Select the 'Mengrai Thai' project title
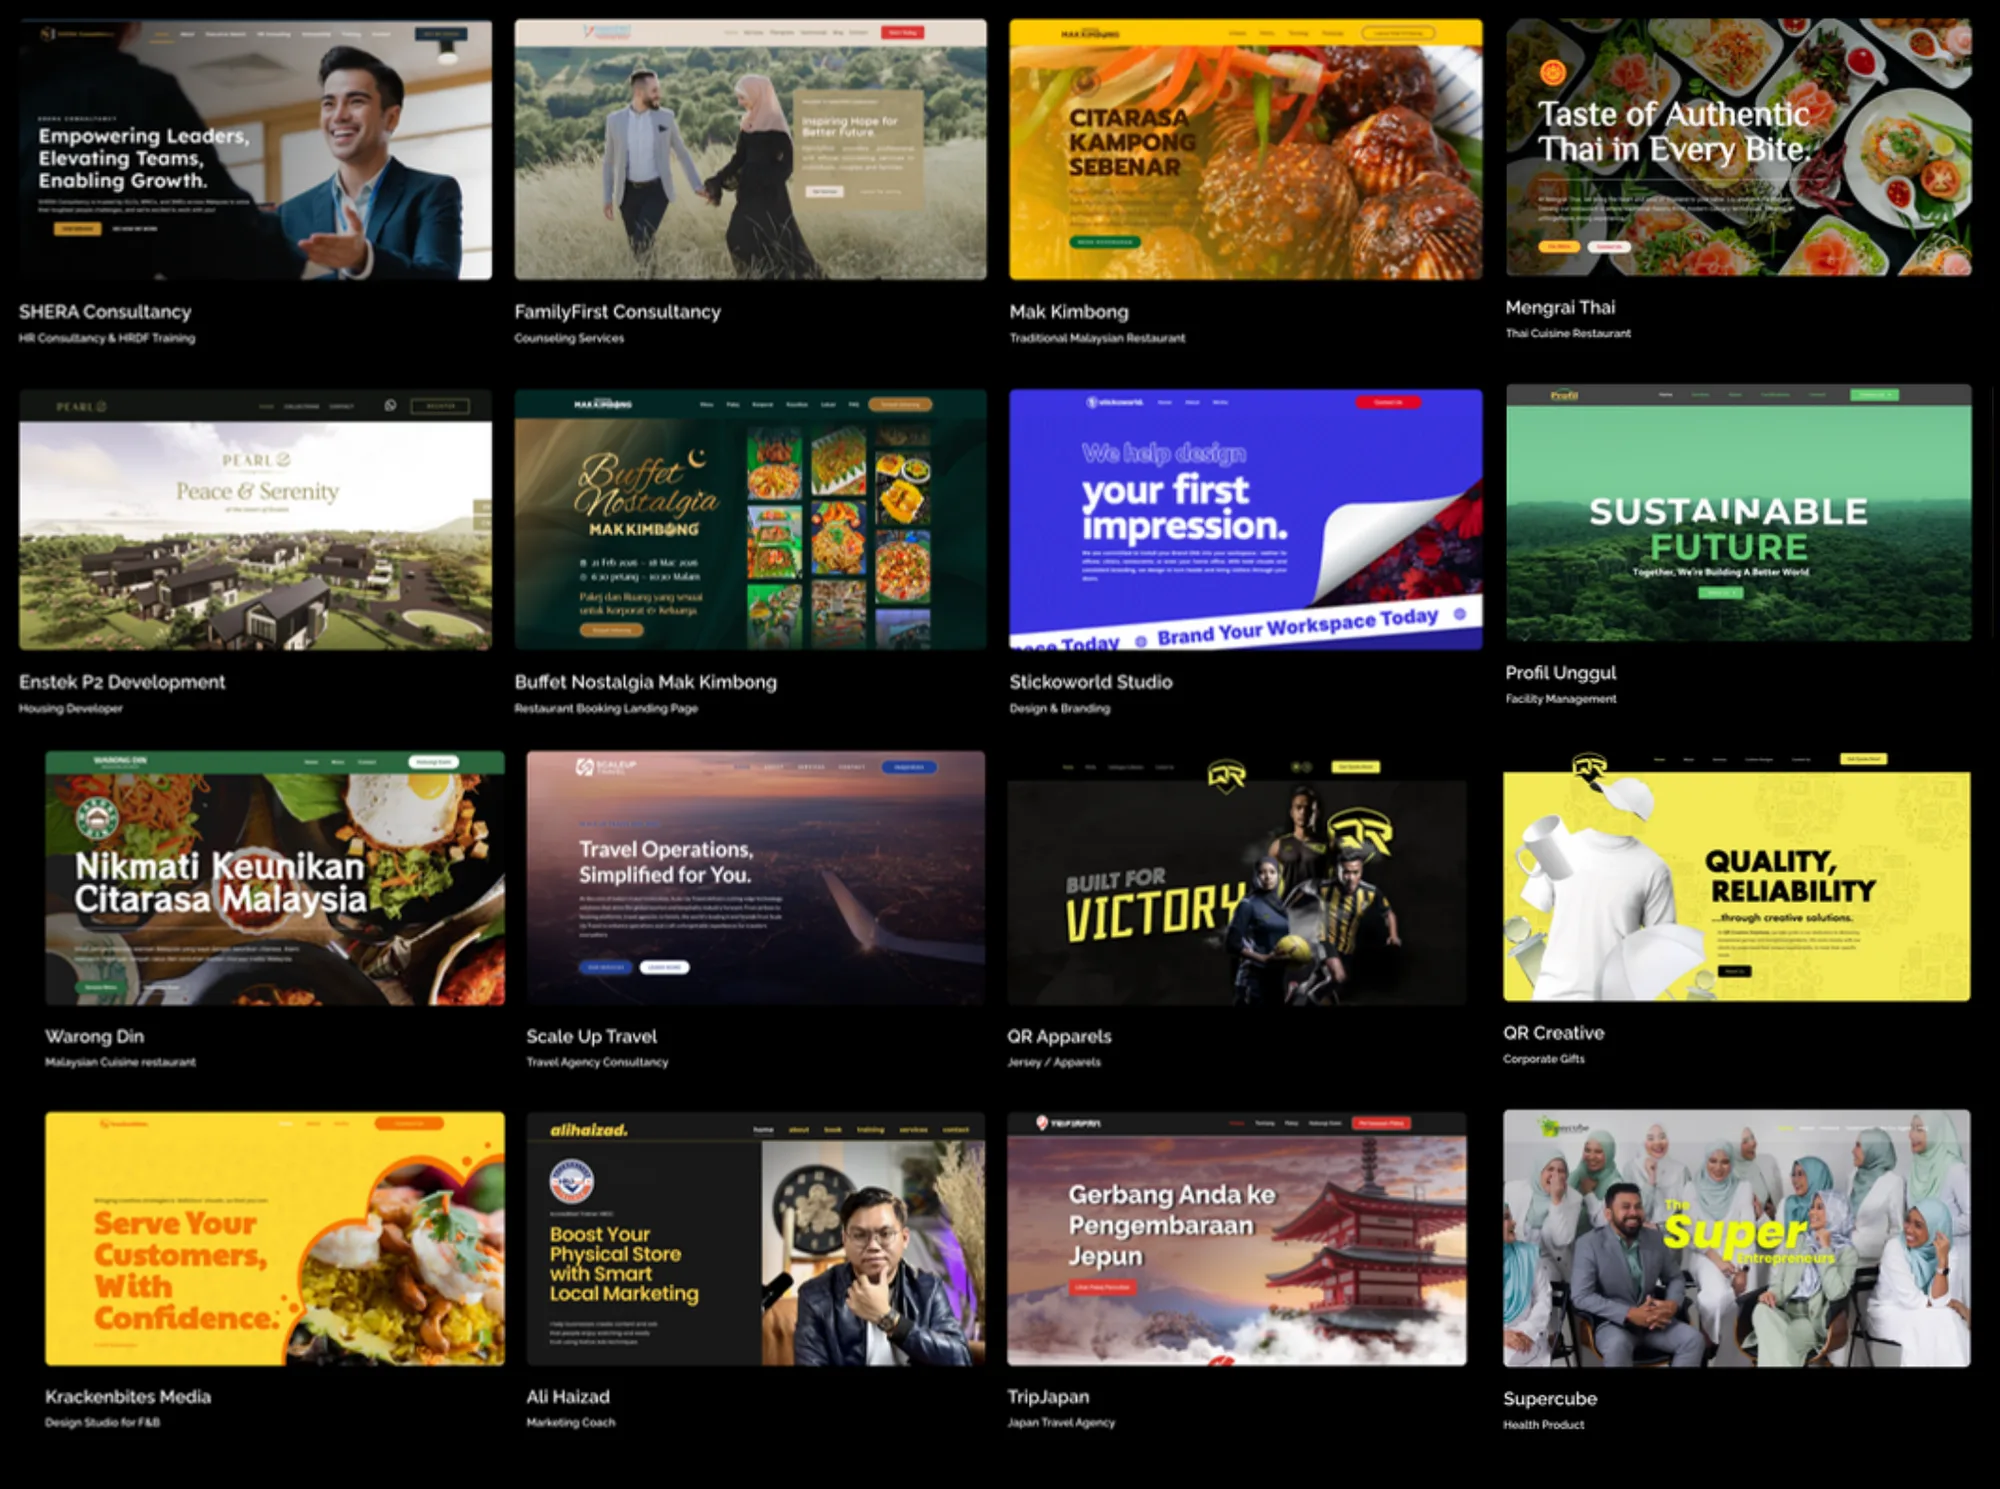The image size is (2000, 1489). (x=1560, y=308)
